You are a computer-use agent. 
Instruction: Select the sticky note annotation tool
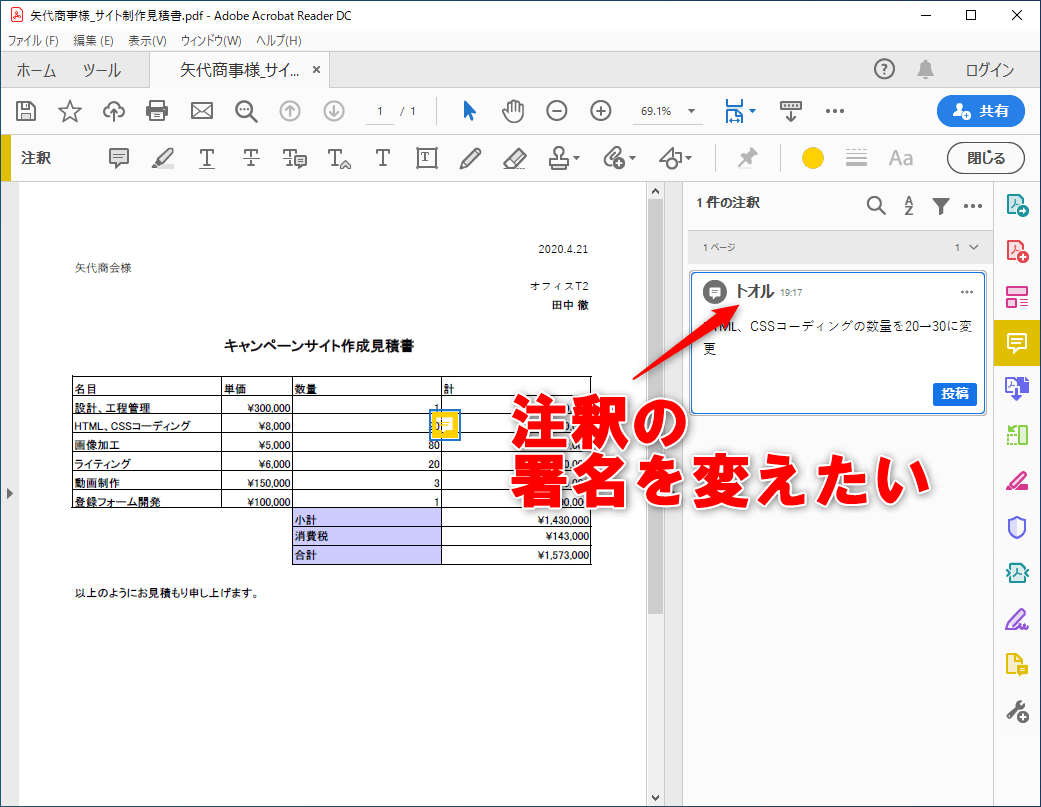tap(119, 158)
